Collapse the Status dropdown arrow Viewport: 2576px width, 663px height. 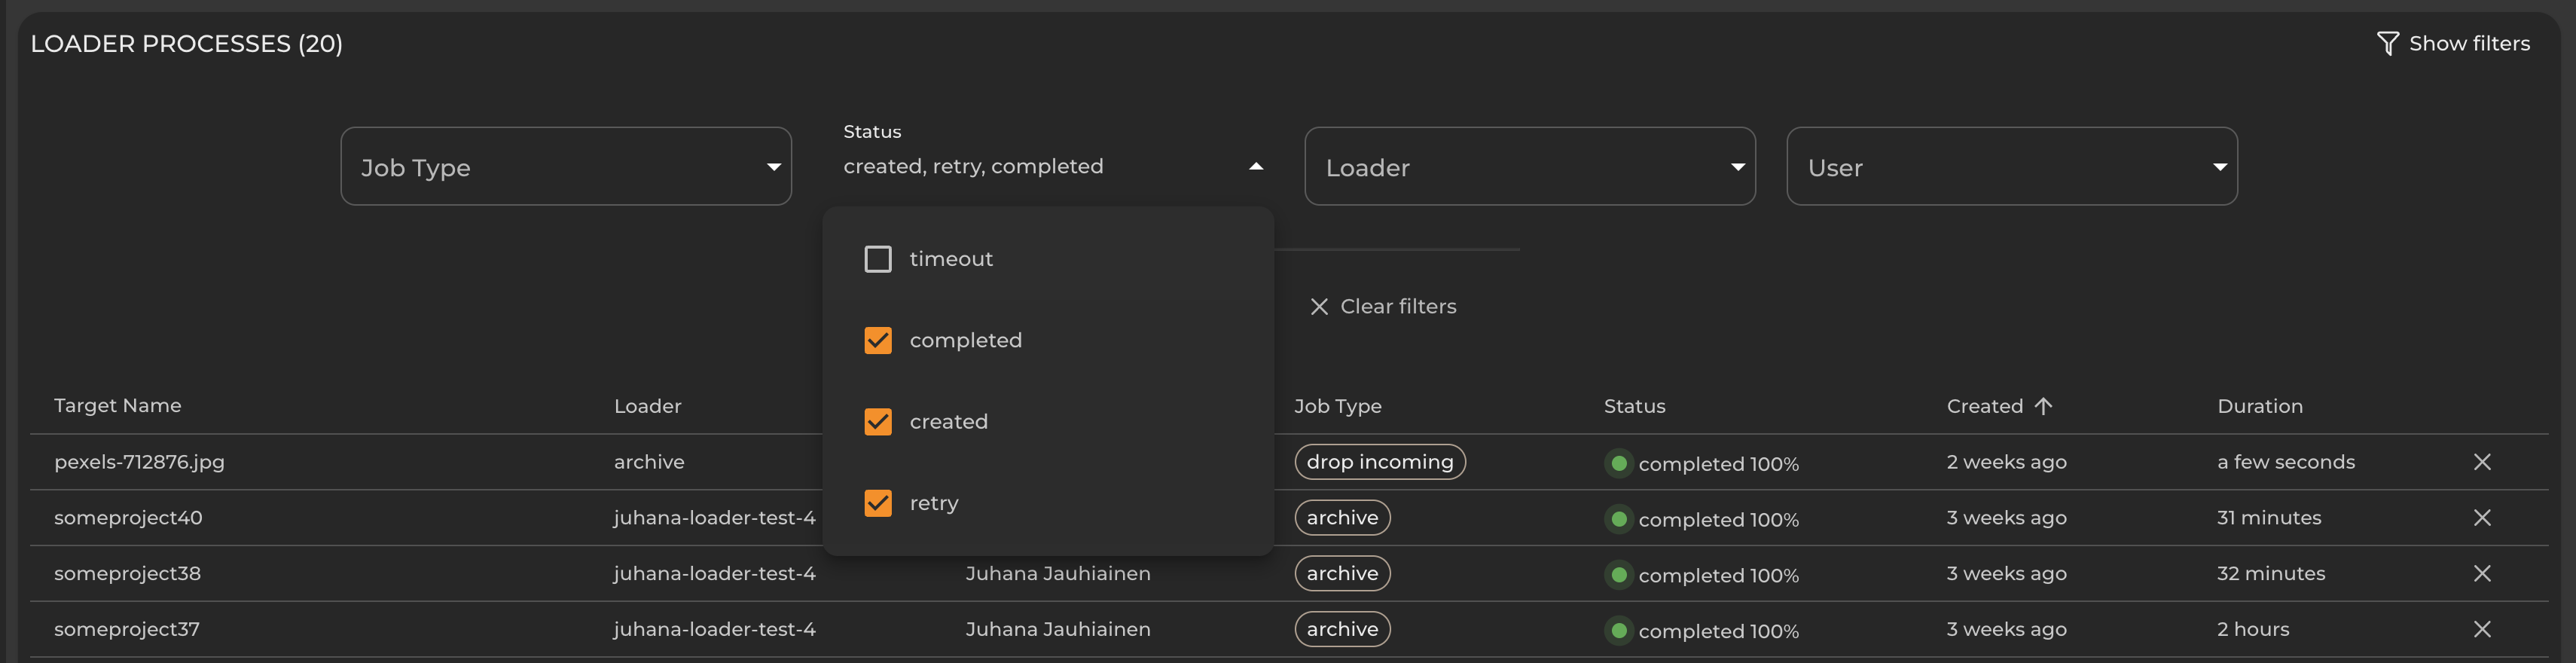coord(1255,167)
